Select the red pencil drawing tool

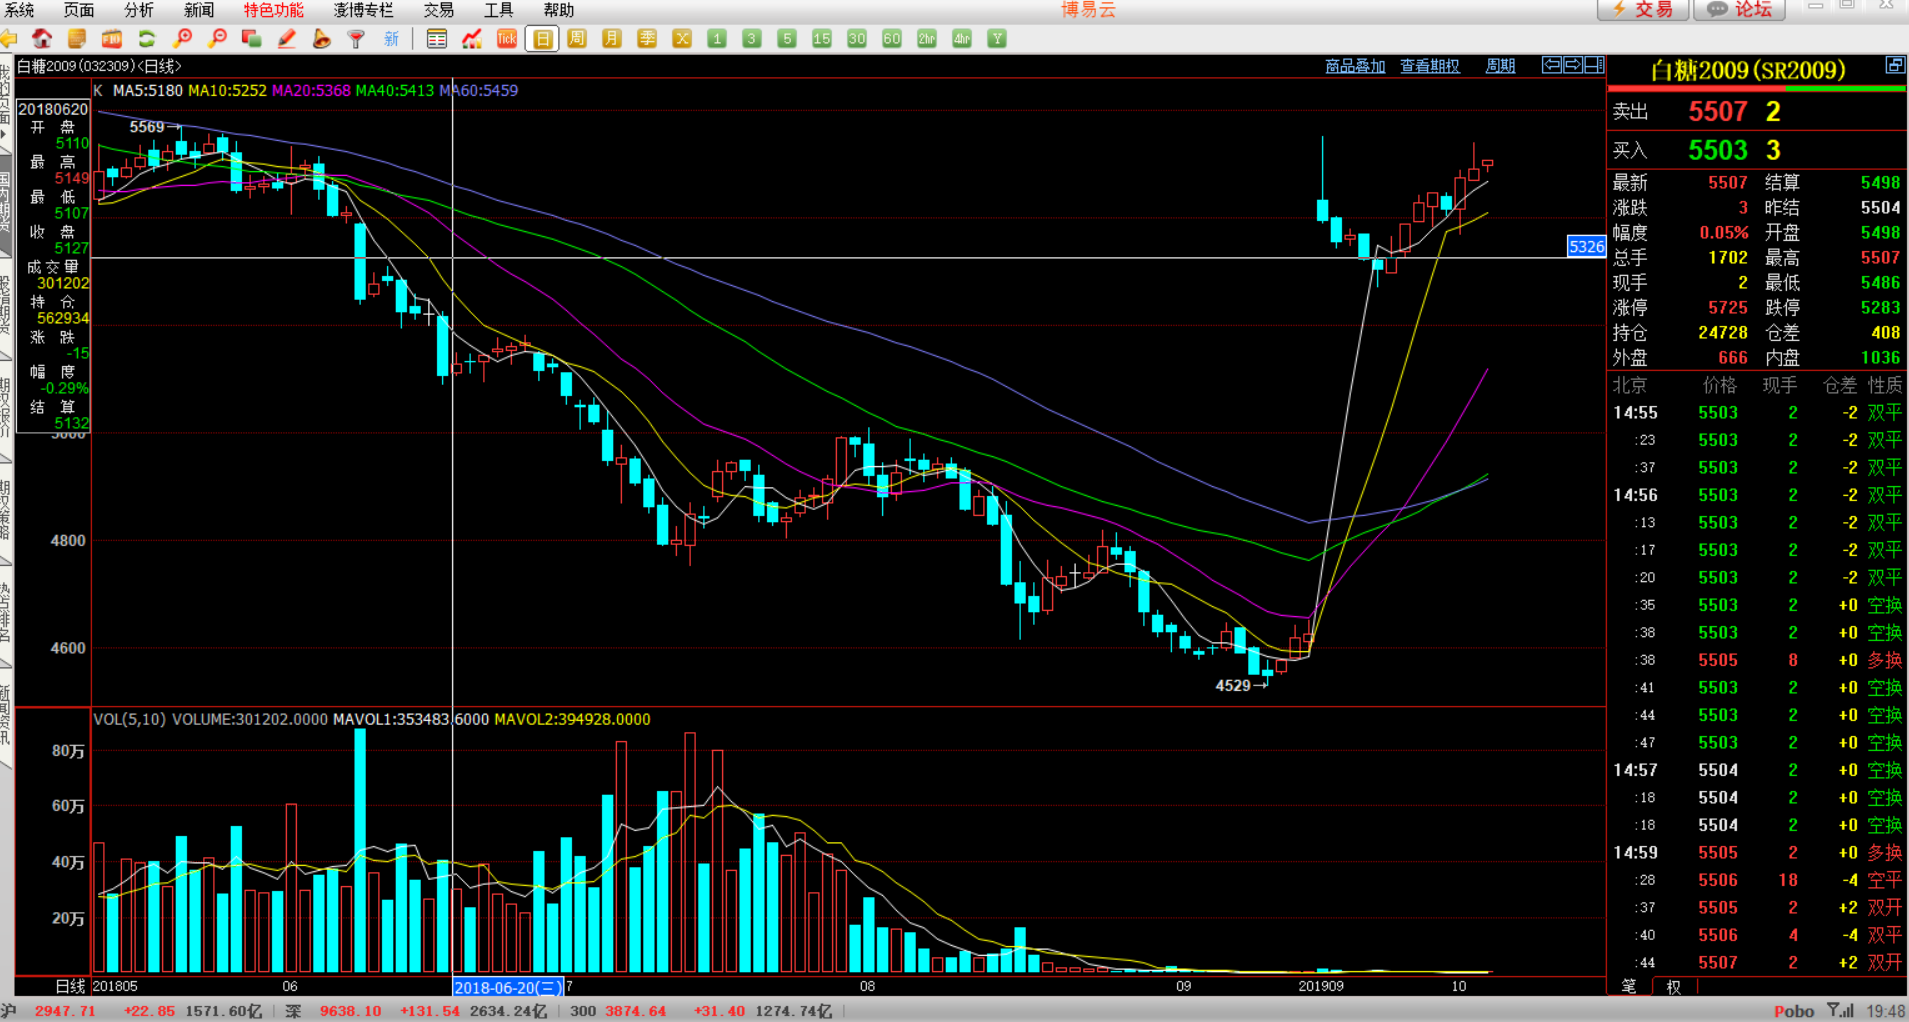point(287,39)
